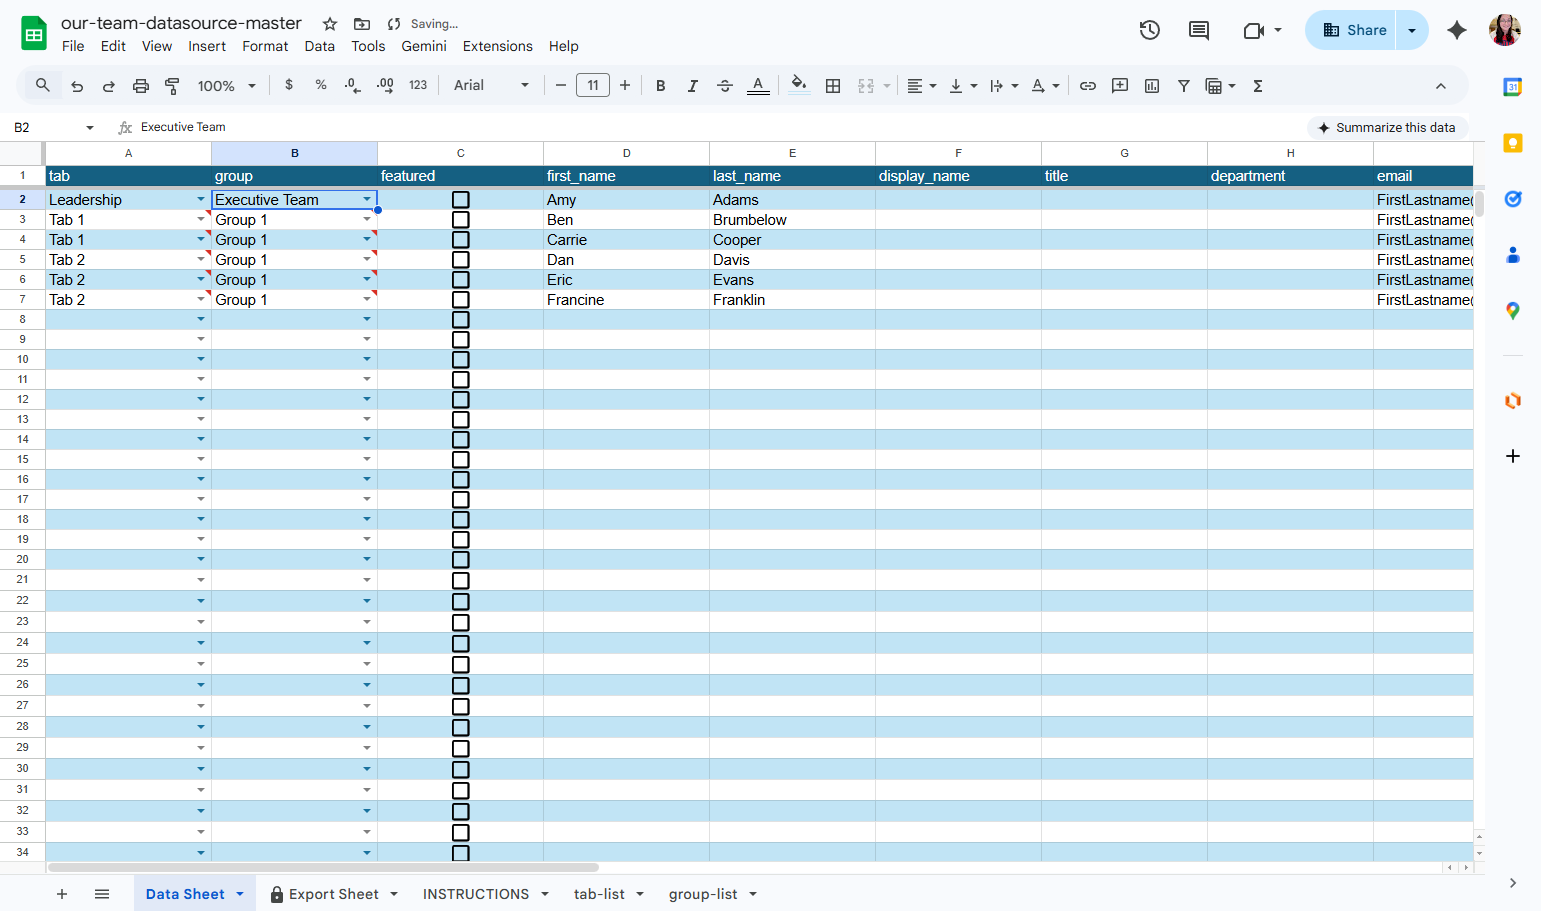Screen dimensions: 1541x911
Task: Click the paint format icon
Action: pyautogui.click(x=172, y=86)
